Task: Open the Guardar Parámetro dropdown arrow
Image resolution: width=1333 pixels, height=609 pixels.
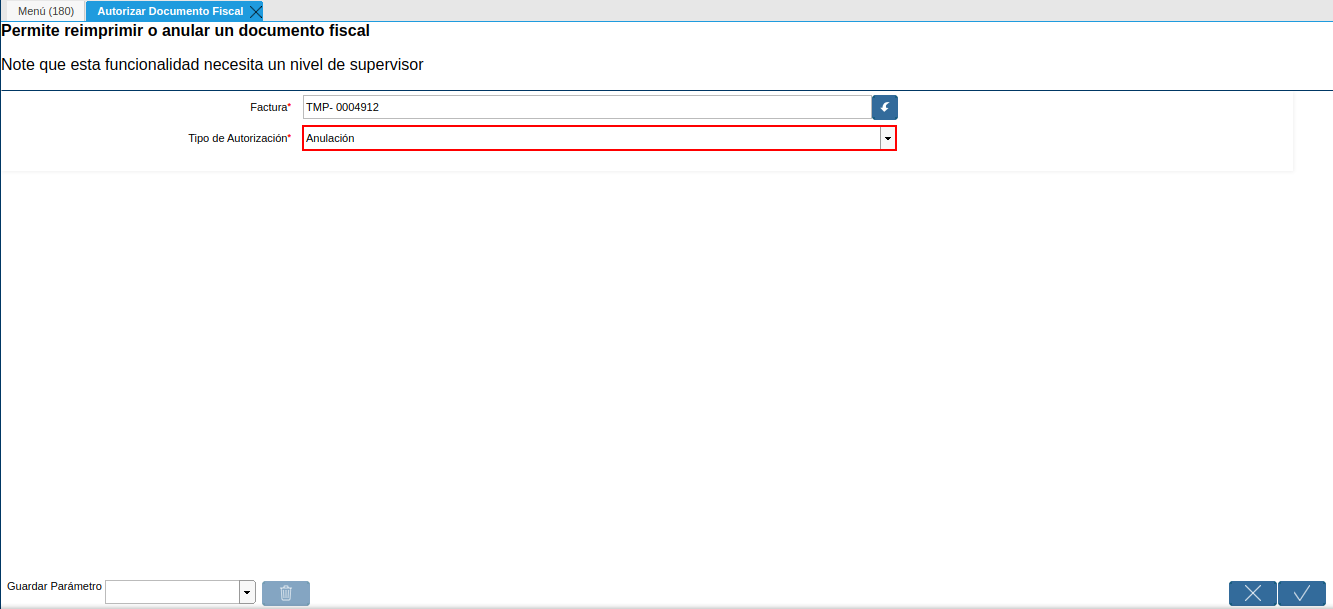Action: [x=247, y=592]
